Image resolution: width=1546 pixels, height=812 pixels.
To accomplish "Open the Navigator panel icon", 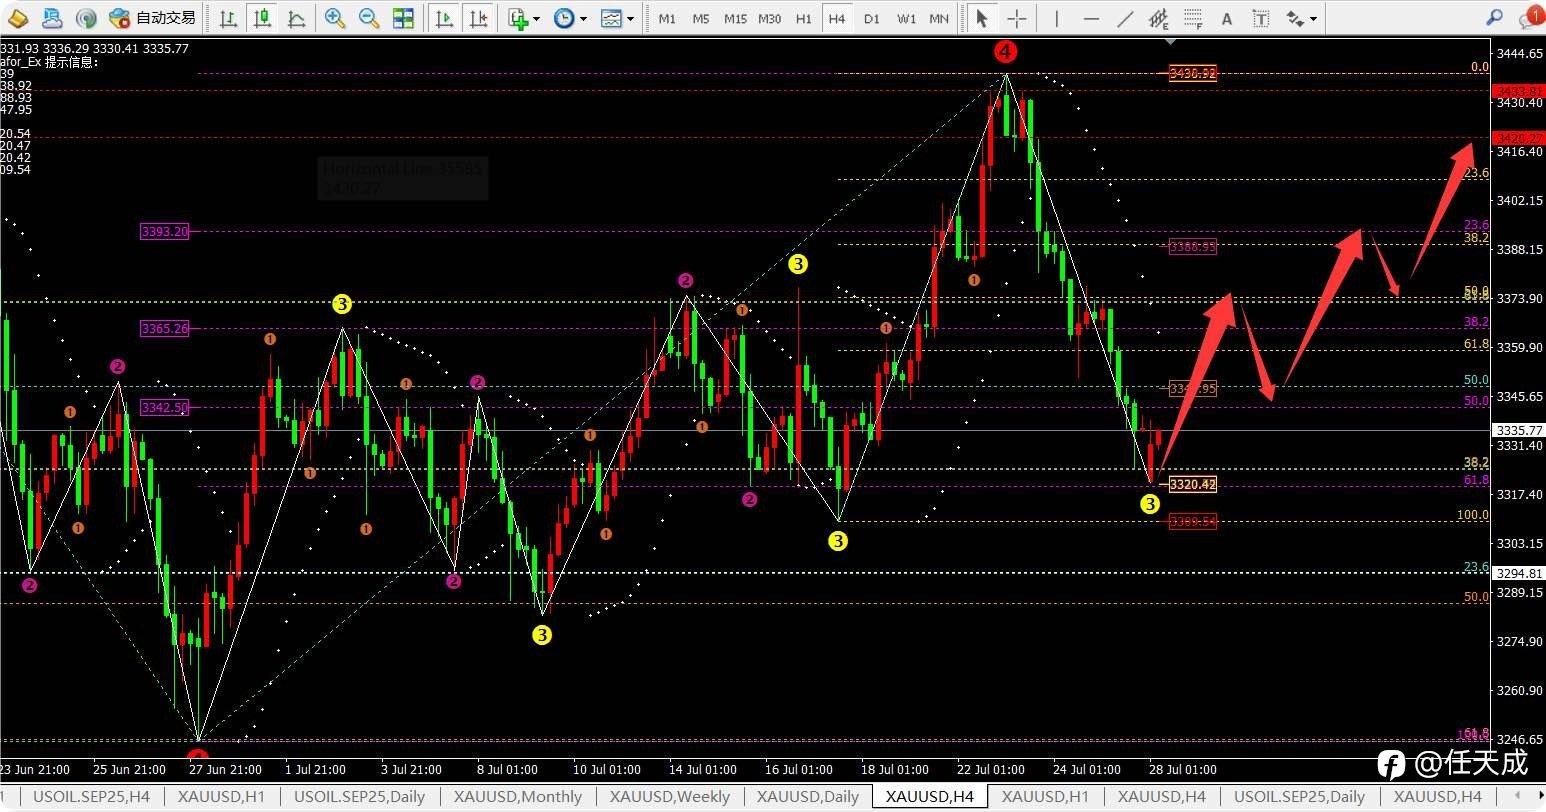I will pyautogui.click(x=52, y=18).
